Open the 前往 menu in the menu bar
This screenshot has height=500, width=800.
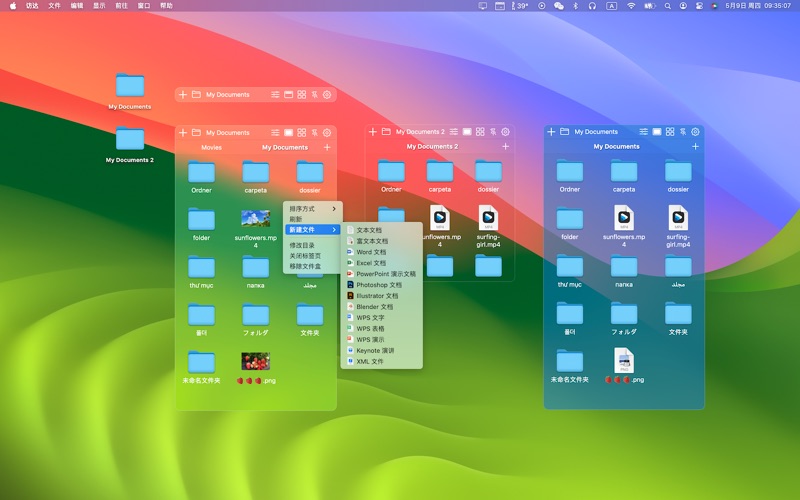click(x=121, y=6)
